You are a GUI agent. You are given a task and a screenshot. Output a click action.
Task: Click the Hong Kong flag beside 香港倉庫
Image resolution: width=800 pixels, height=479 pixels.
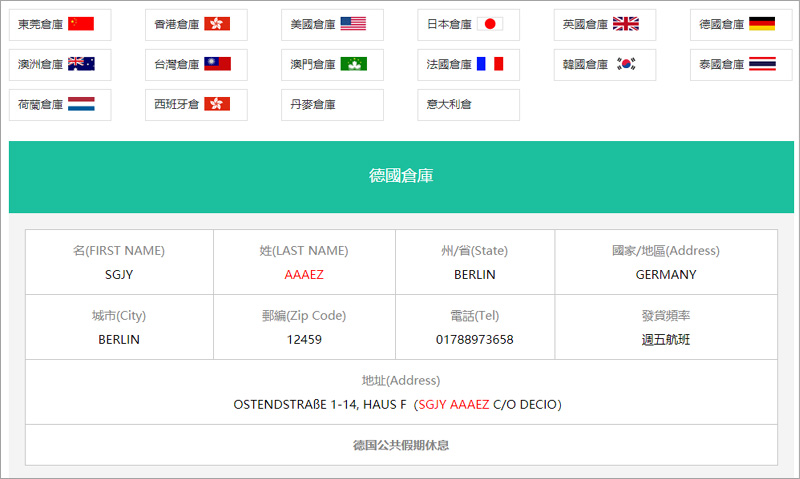point(217,24)
